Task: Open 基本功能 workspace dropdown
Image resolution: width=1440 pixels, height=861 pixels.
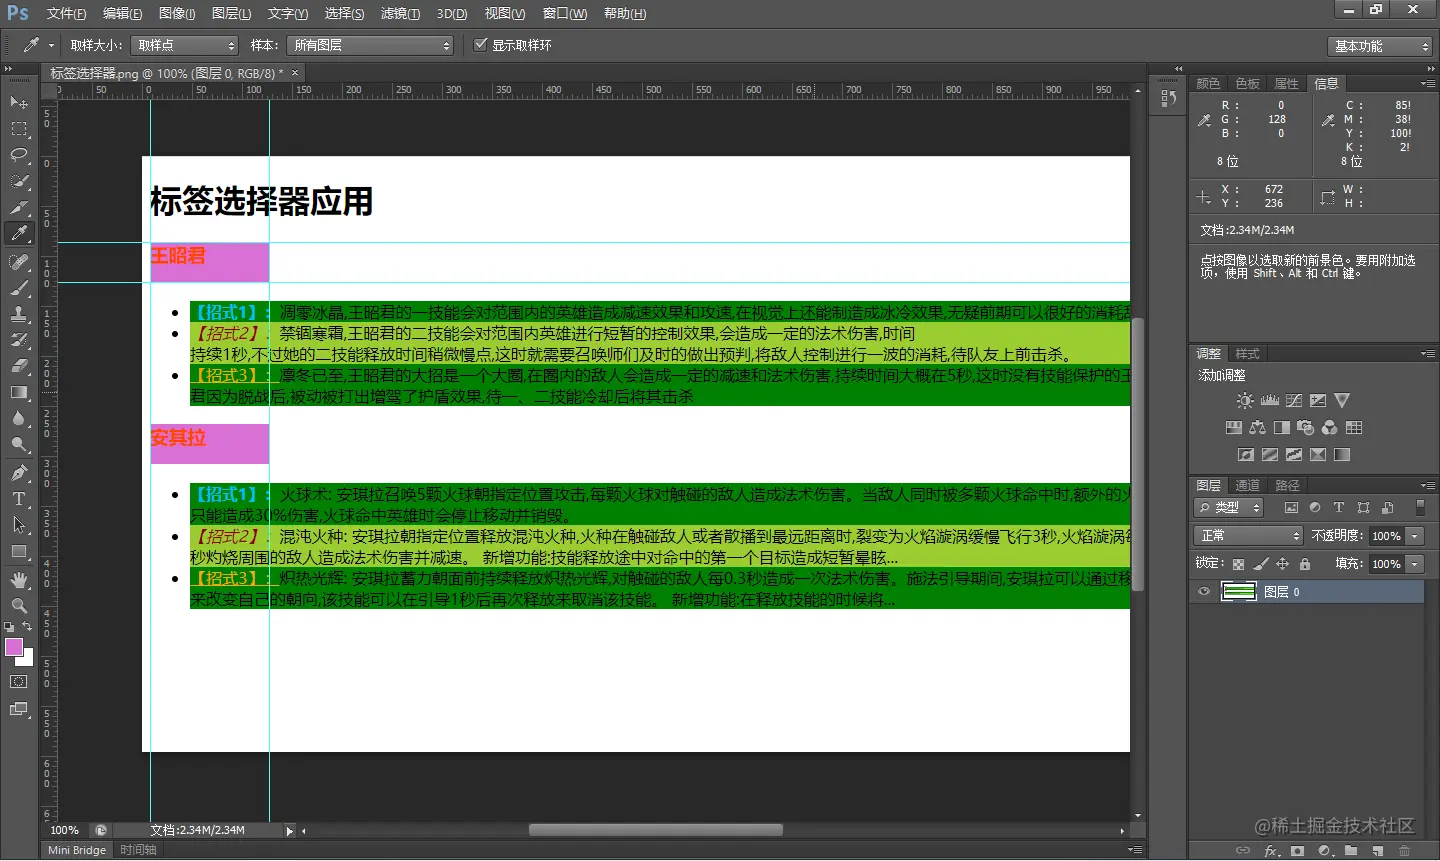Action: click(1380, 46)
